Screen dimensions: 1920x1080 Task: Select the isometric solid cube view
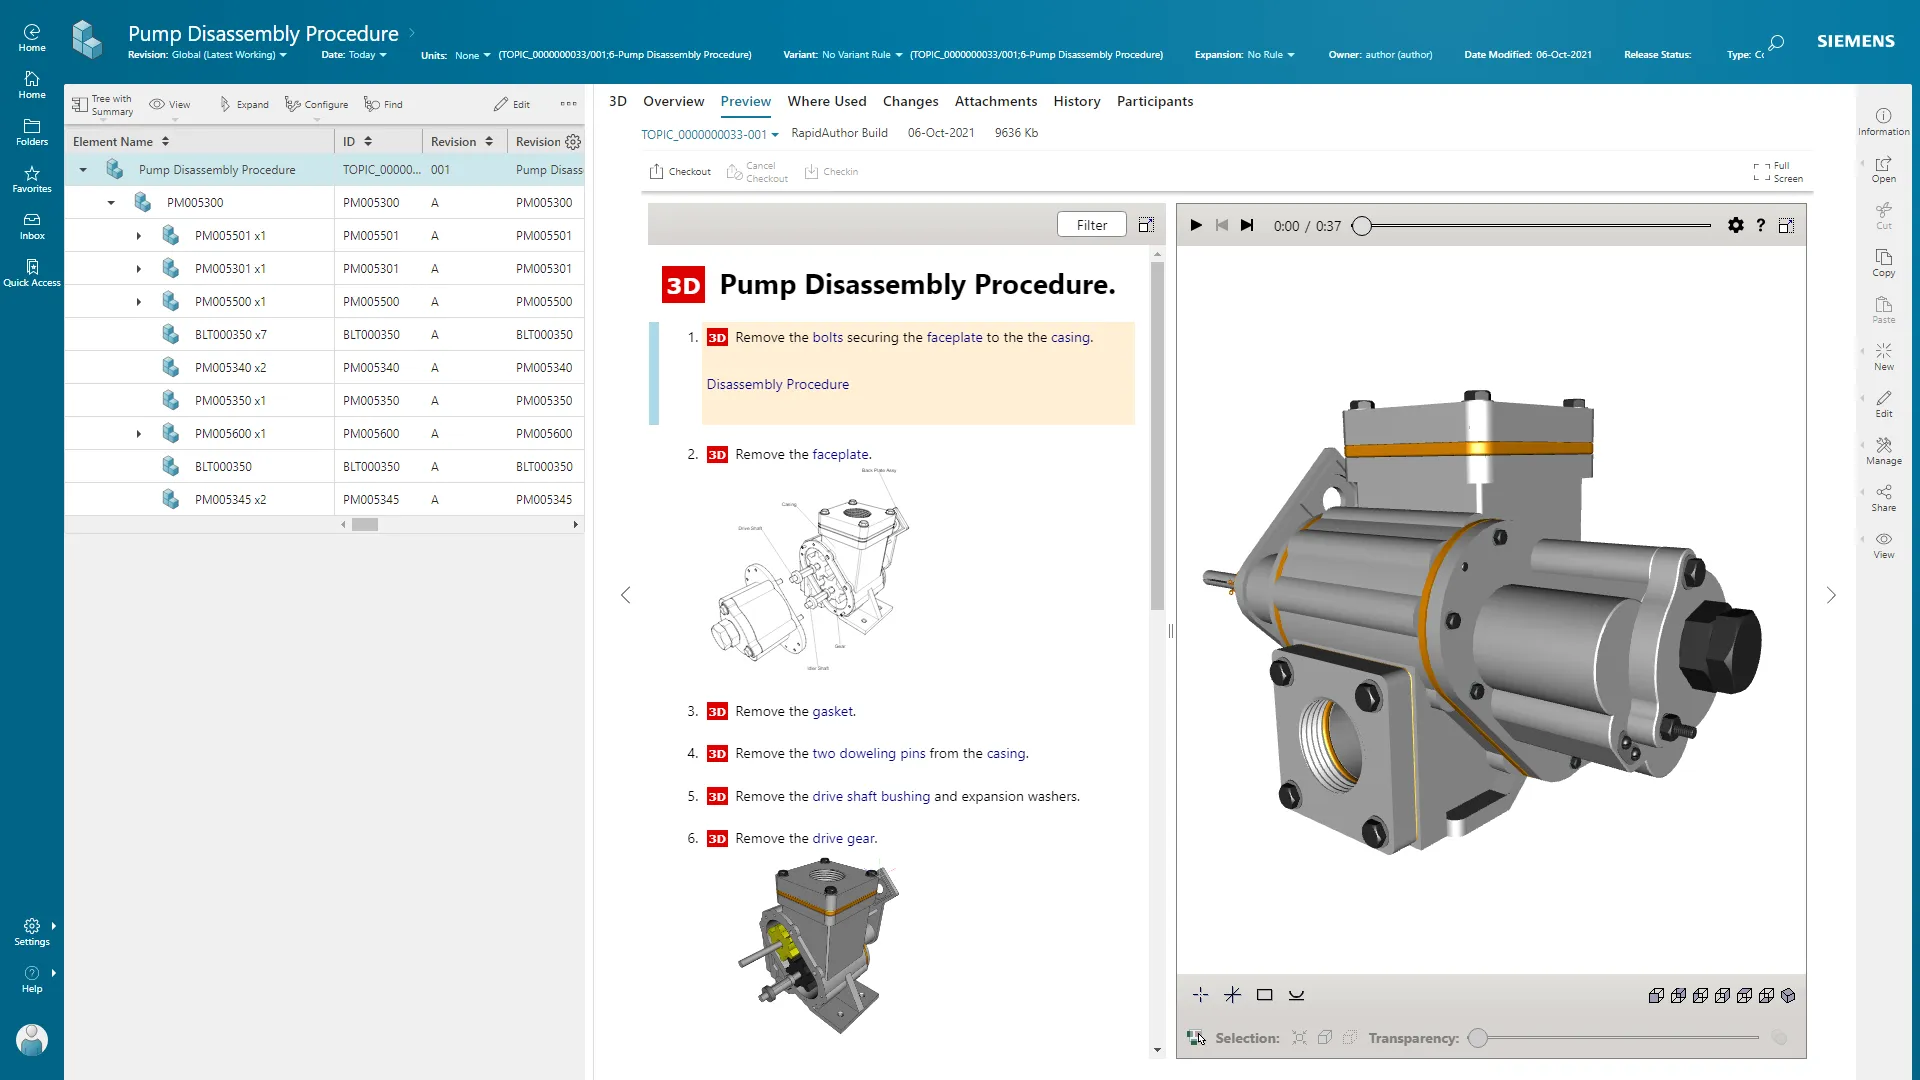pos(1789,996)
